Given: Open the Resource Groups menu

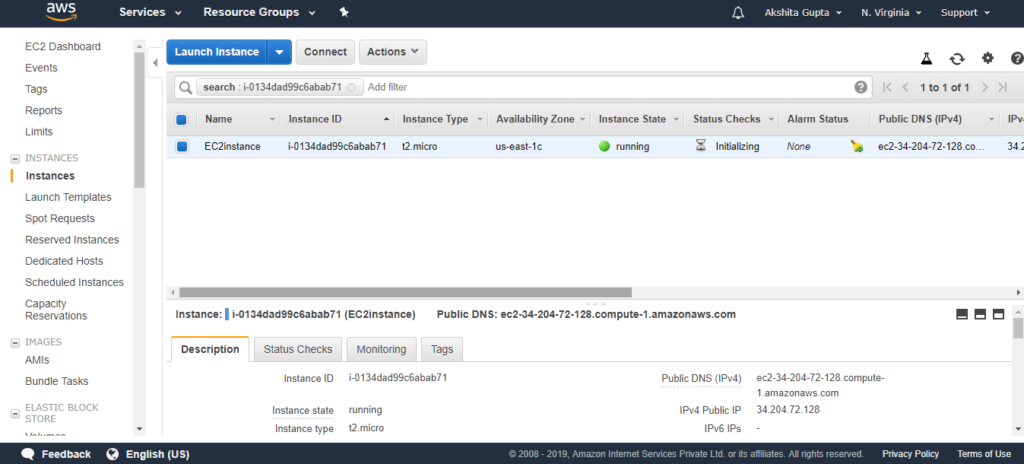Looking at the screenshot, I should tap(259, 12).
